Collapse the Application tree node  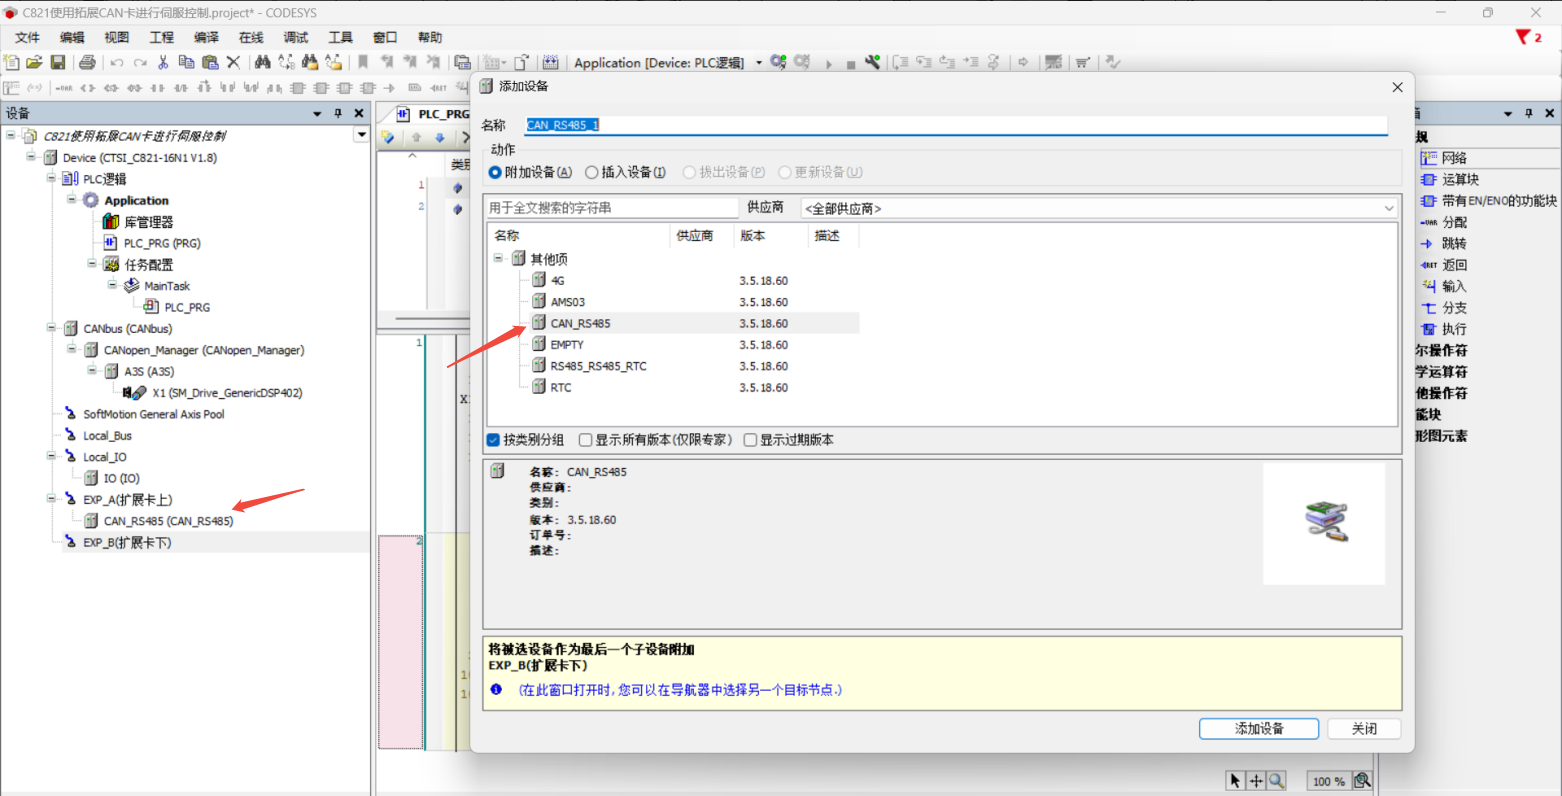point(72,200)
